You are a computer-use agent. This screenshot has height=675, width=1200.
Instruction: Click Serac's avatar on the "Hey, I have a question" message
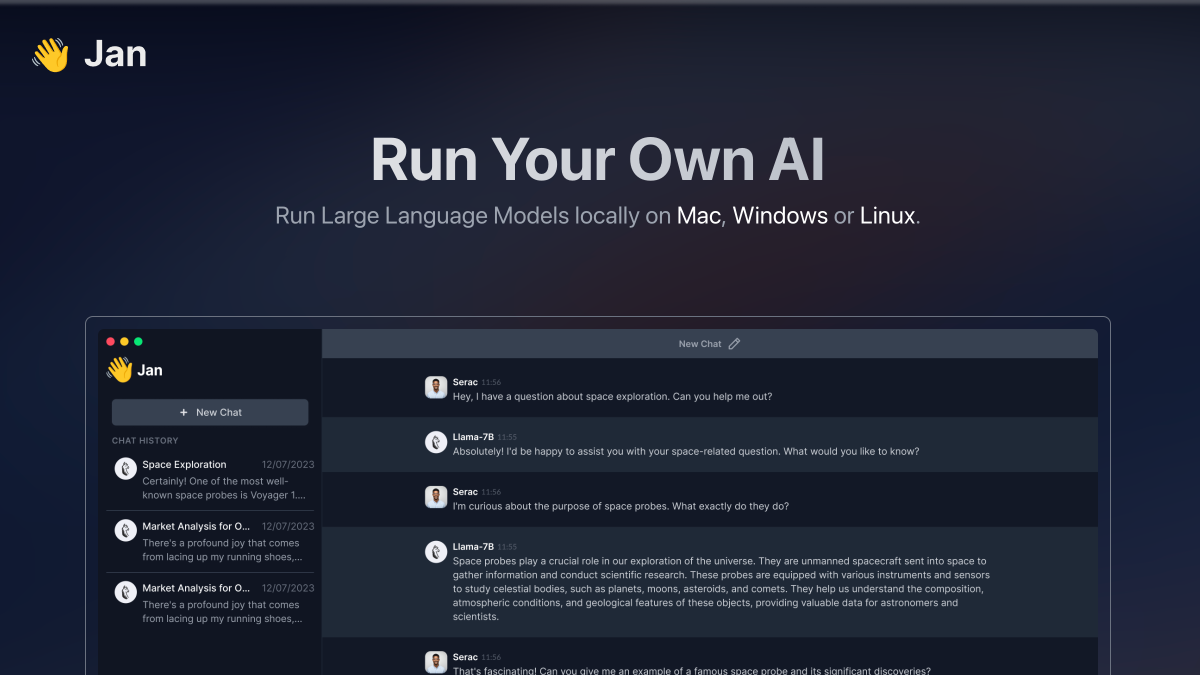pyautogui.click(x=436, y=388)
